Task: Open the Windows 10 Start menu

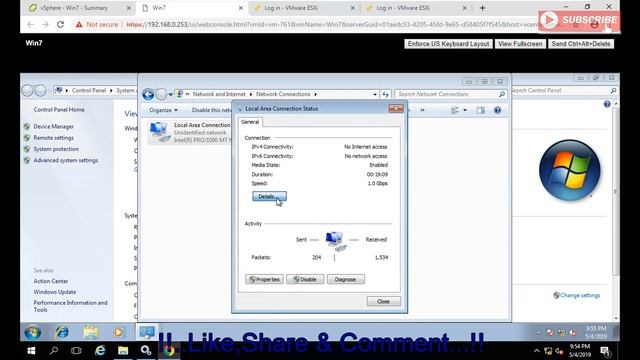Action: click(31, 351)
